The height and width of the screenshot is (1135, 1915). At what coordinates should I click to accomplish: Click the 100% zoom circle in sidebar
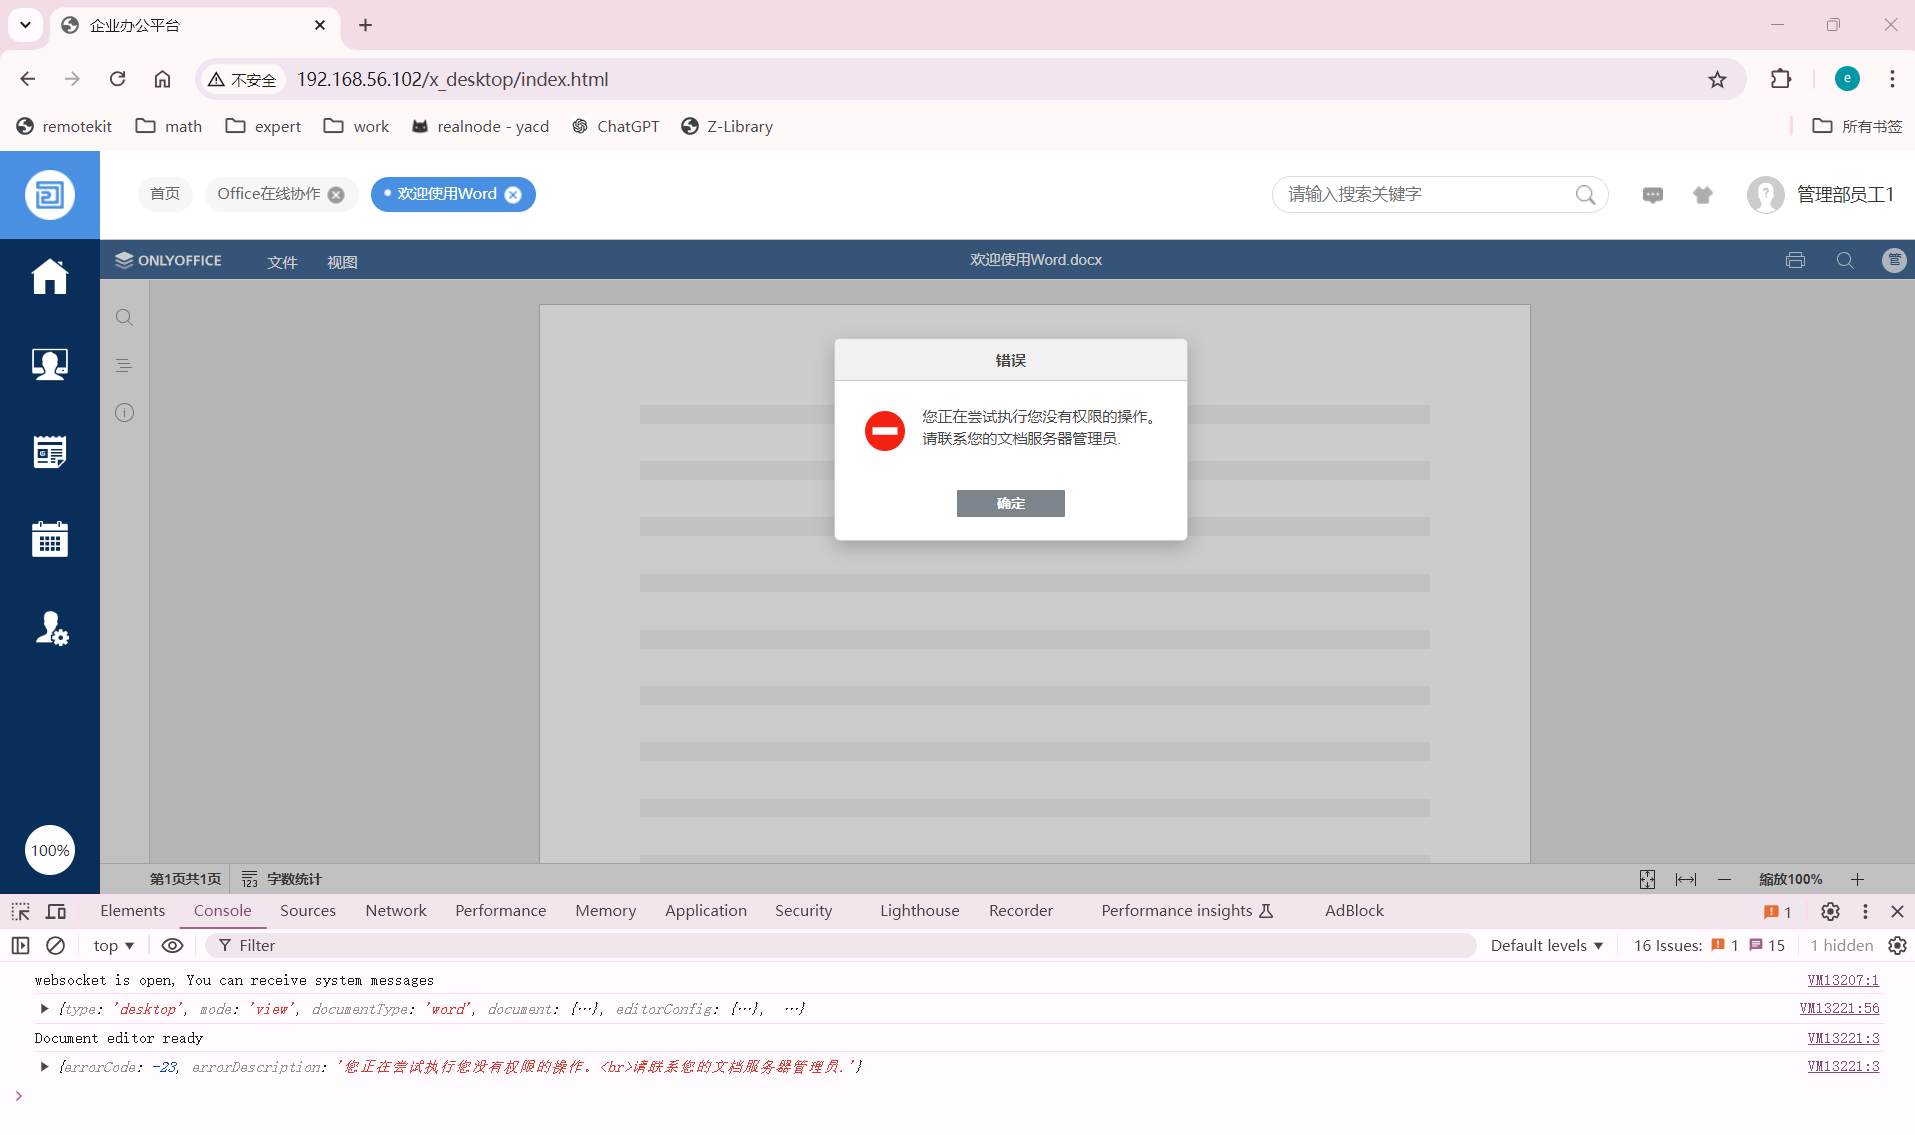coord(50,850)
